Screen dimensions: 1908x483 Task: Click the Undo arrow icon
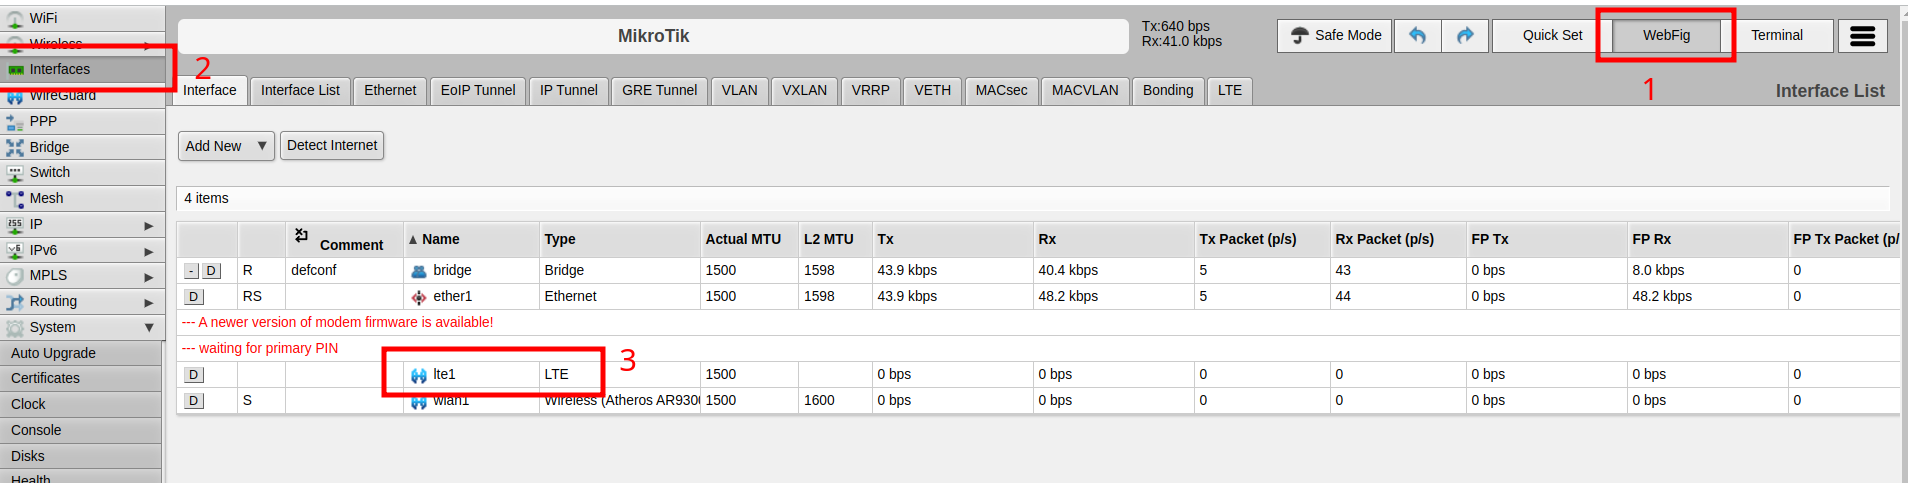(x=1417, y=36)
